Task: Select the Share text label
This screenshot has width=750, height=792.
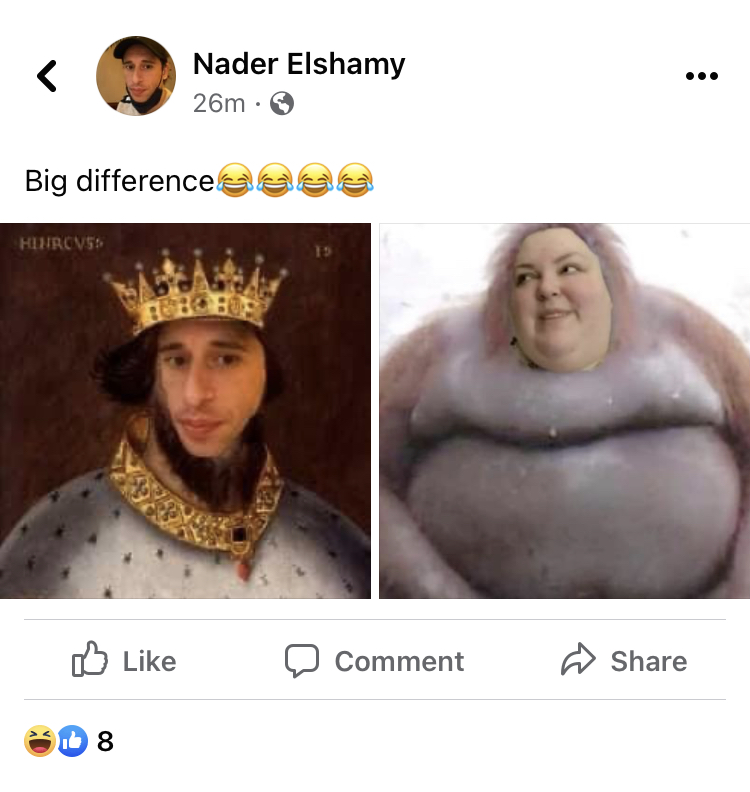Action: [649, 661]
